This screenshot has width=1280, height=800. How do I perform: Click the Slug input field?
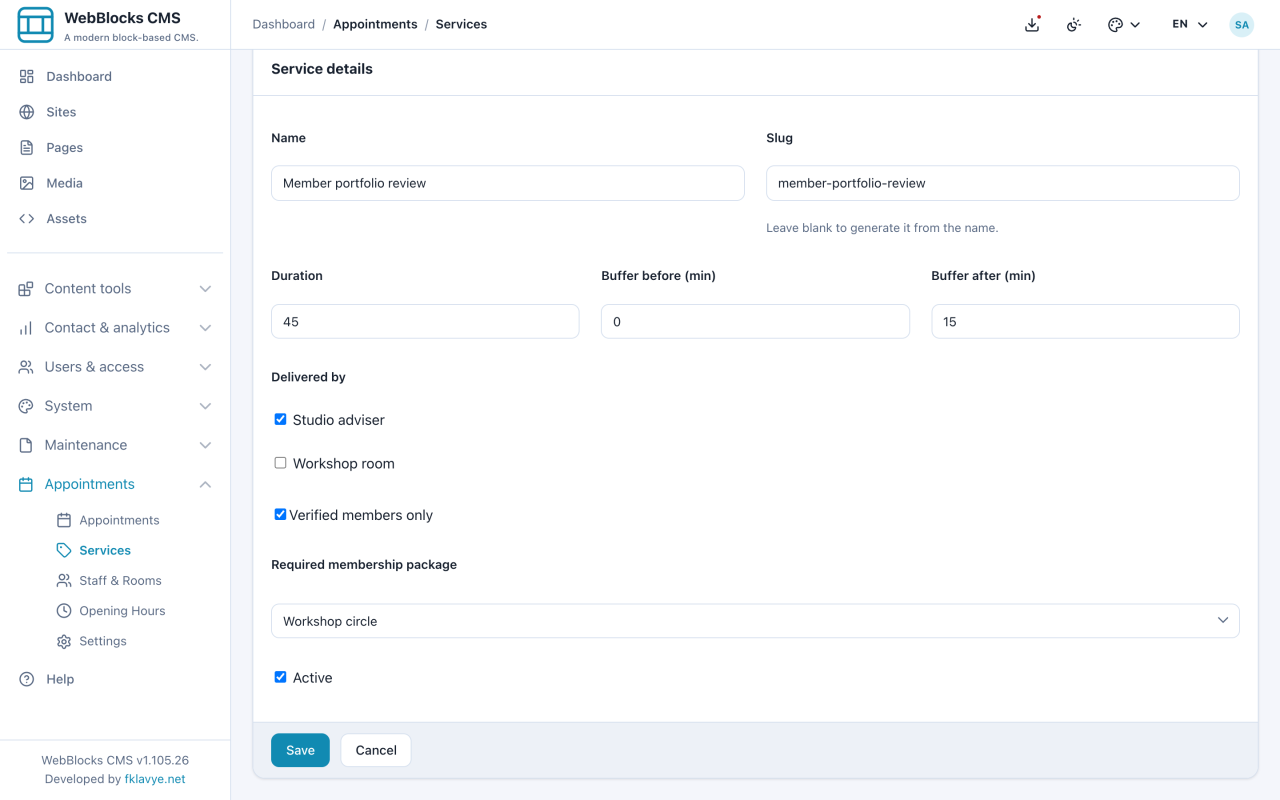(x=1003, y=183)
